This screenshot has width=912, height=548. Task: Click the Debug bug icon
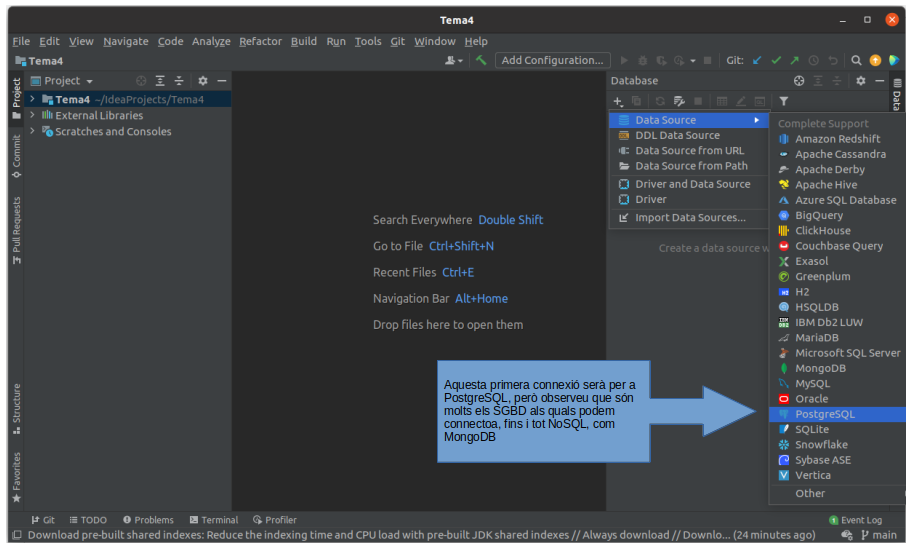tap(643, 60)
